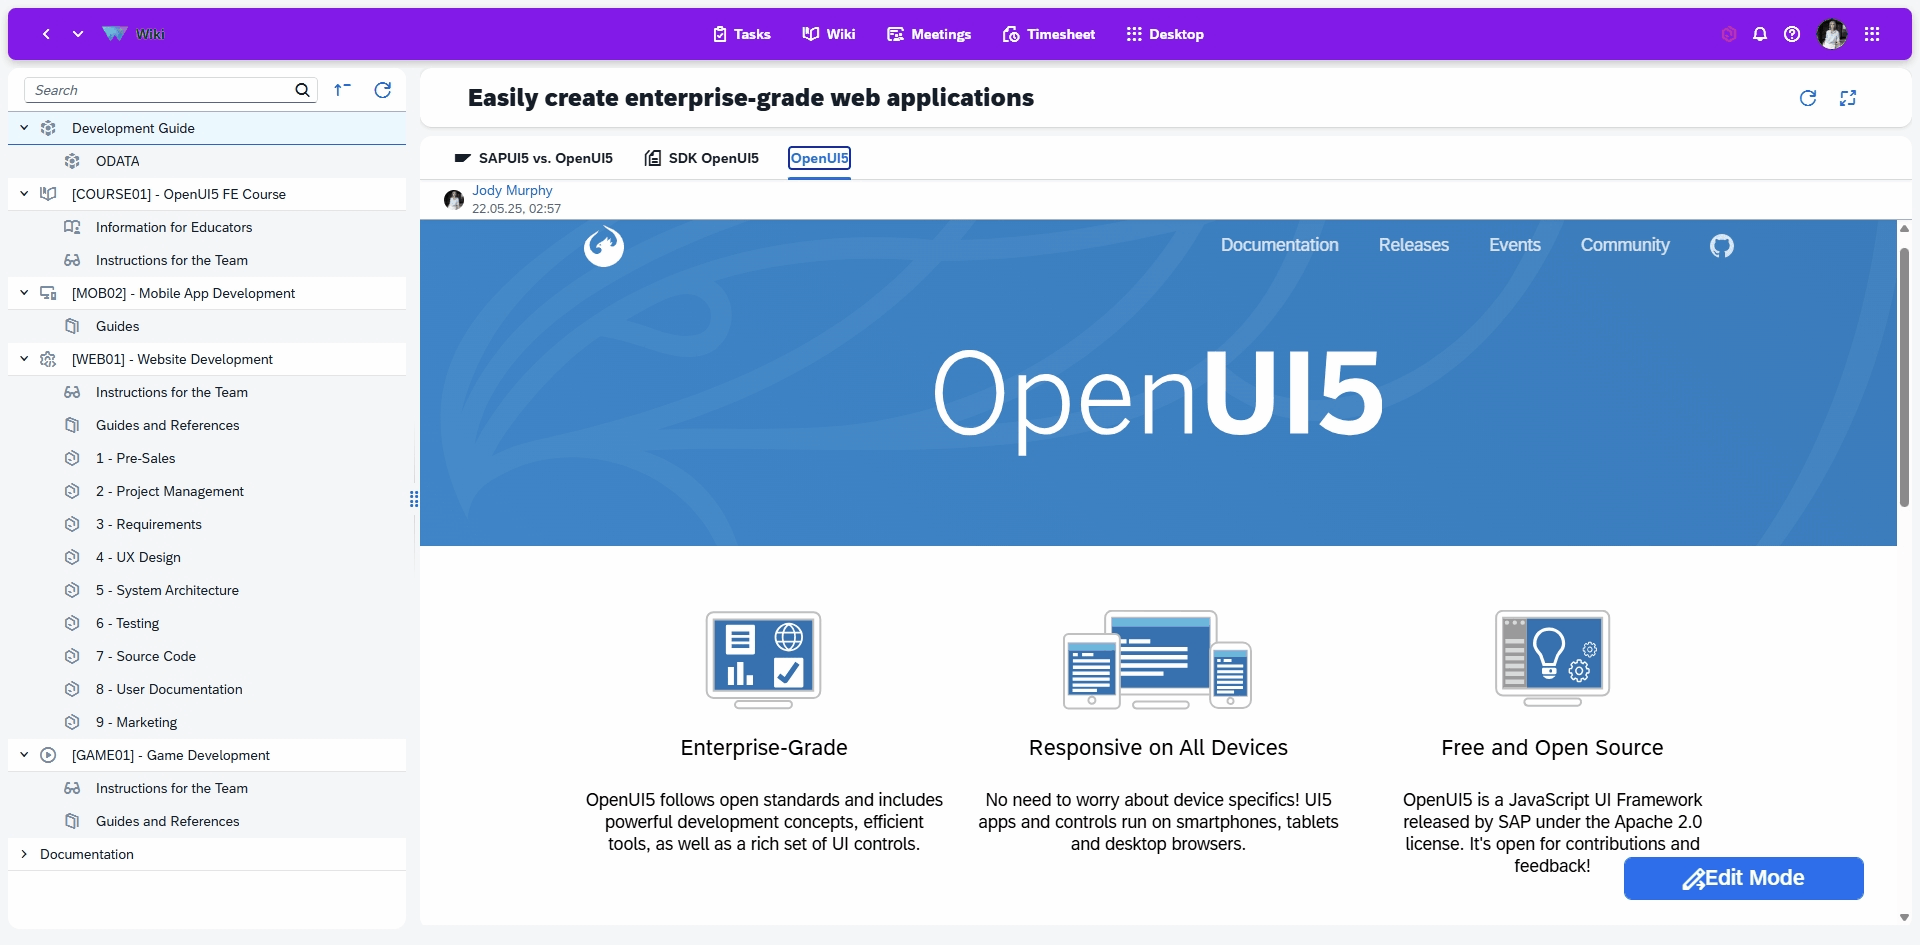Image resolution: width=1920 pixels, height=945 pixels.
Task: Collapse the Development Guide tree node
Action: click(24, 128)
